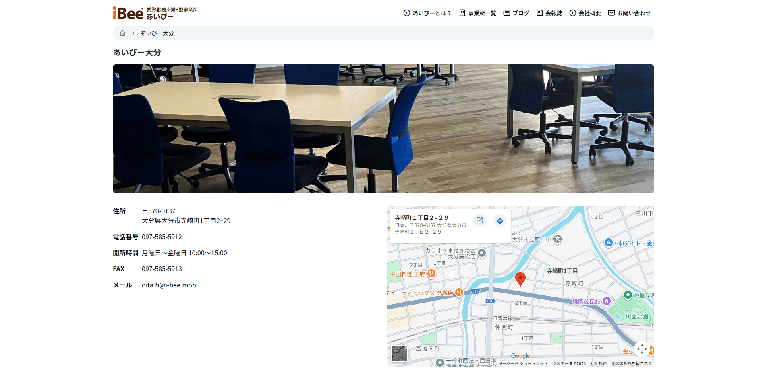
Task: Click the open-larger-map icon in map card
Action: click(x=480, y=221)
